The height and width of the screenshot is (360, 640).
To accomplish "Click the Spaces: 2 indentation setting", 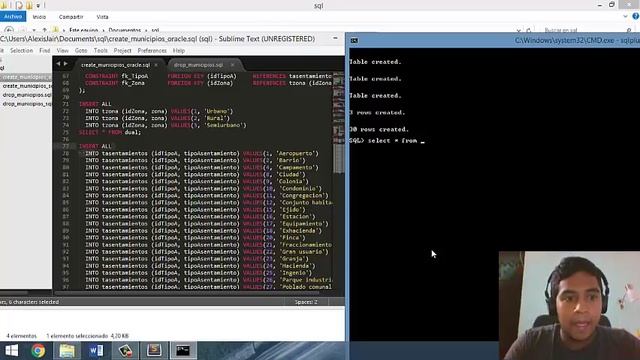I will 306,302.
